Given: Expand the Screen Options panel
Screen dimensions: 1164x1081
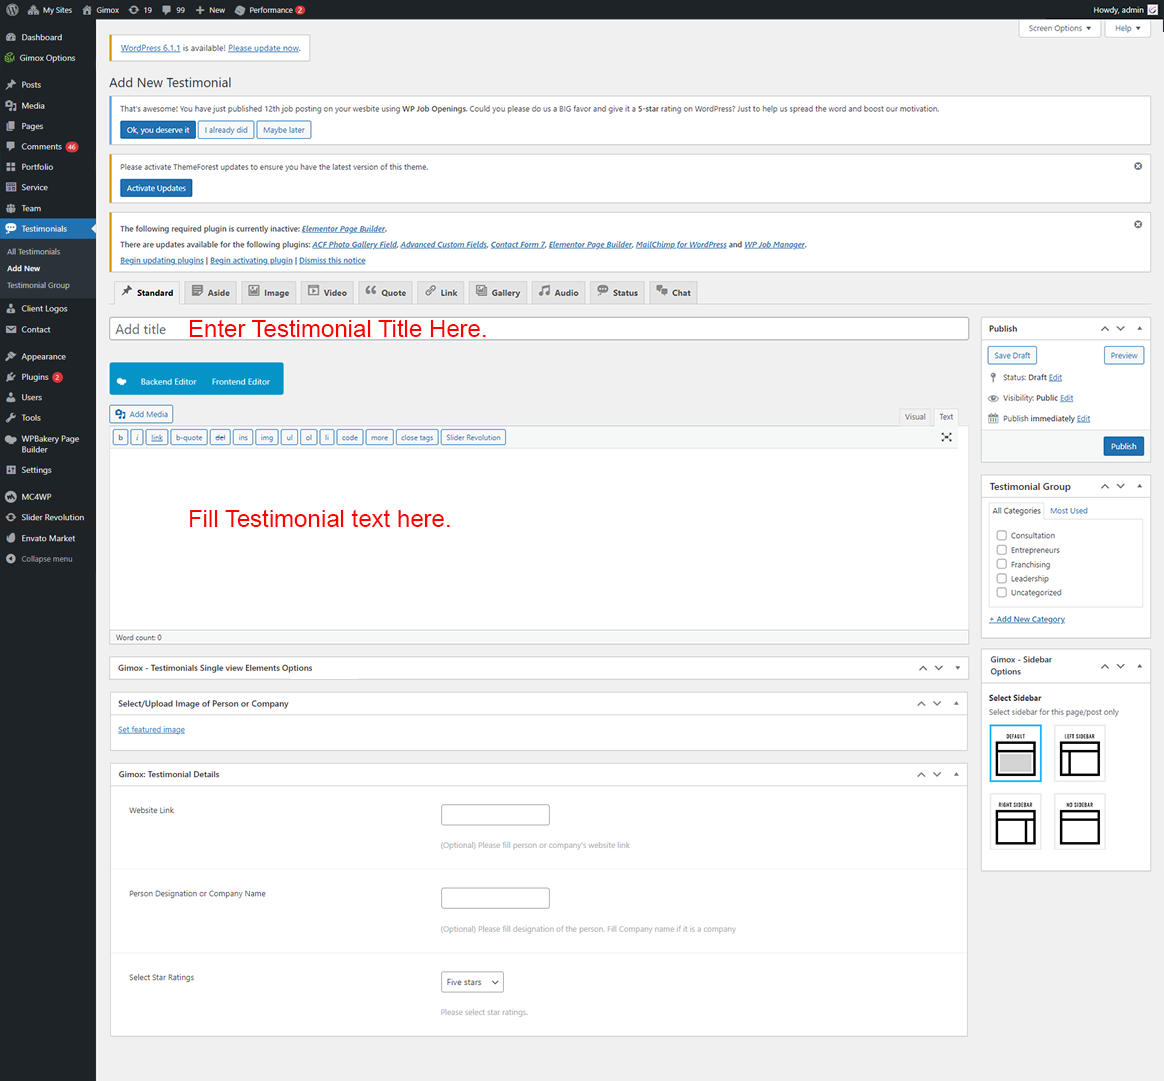Looking at the screenshot, I should [x=1059, y=28].
